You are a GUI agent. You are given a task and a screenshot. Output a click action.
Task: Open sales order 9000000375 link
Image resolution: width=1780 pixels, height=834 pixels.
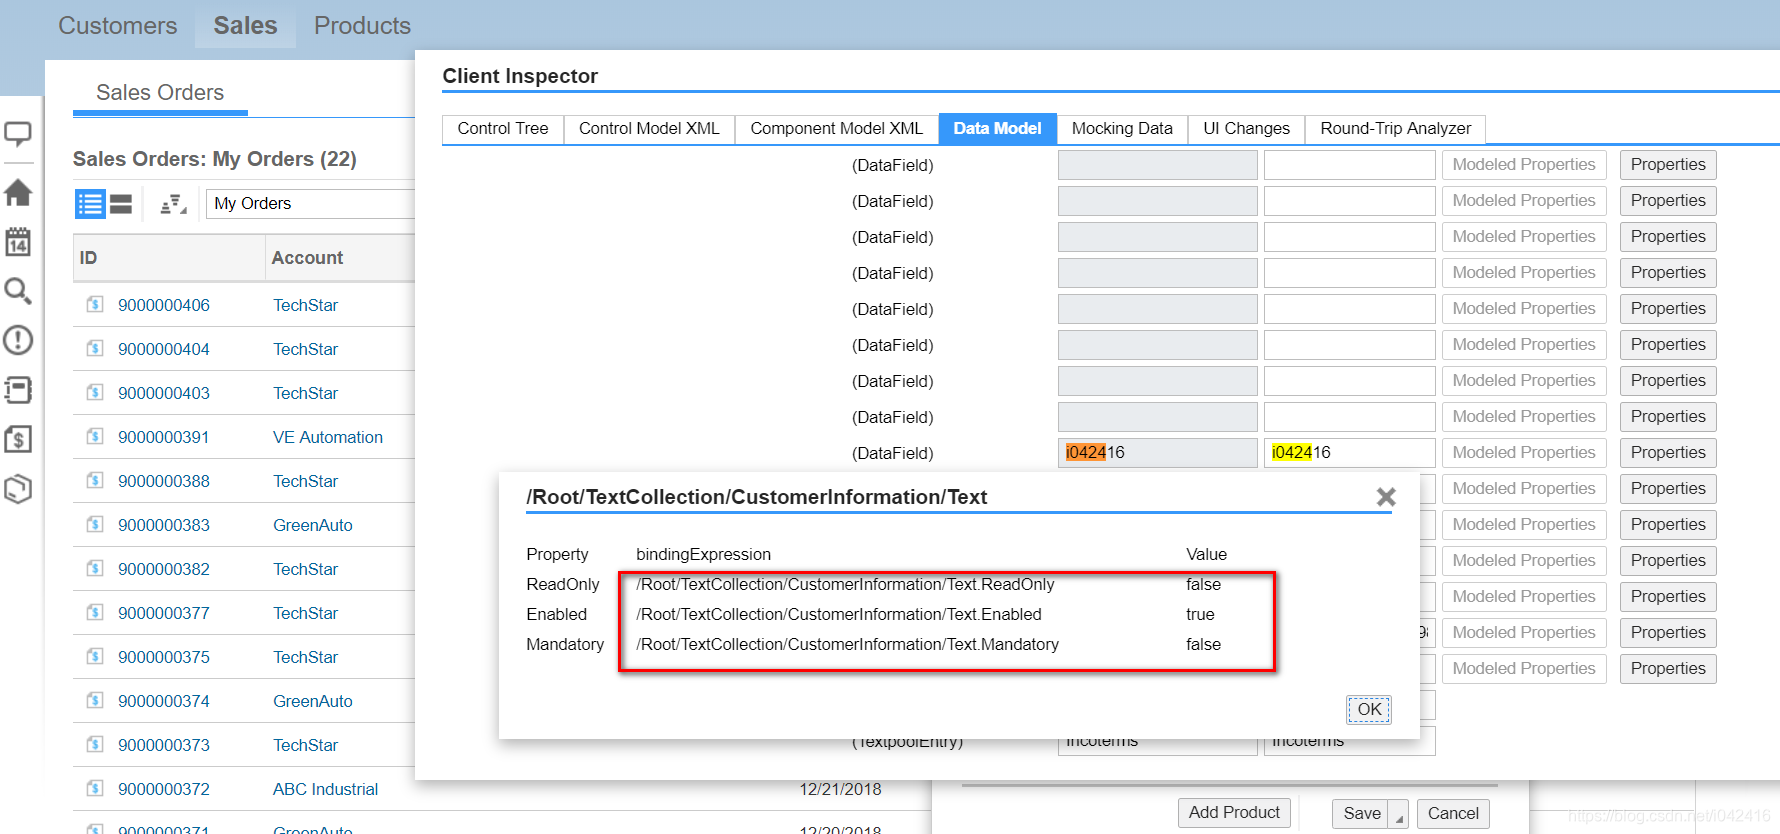[164, 657]
